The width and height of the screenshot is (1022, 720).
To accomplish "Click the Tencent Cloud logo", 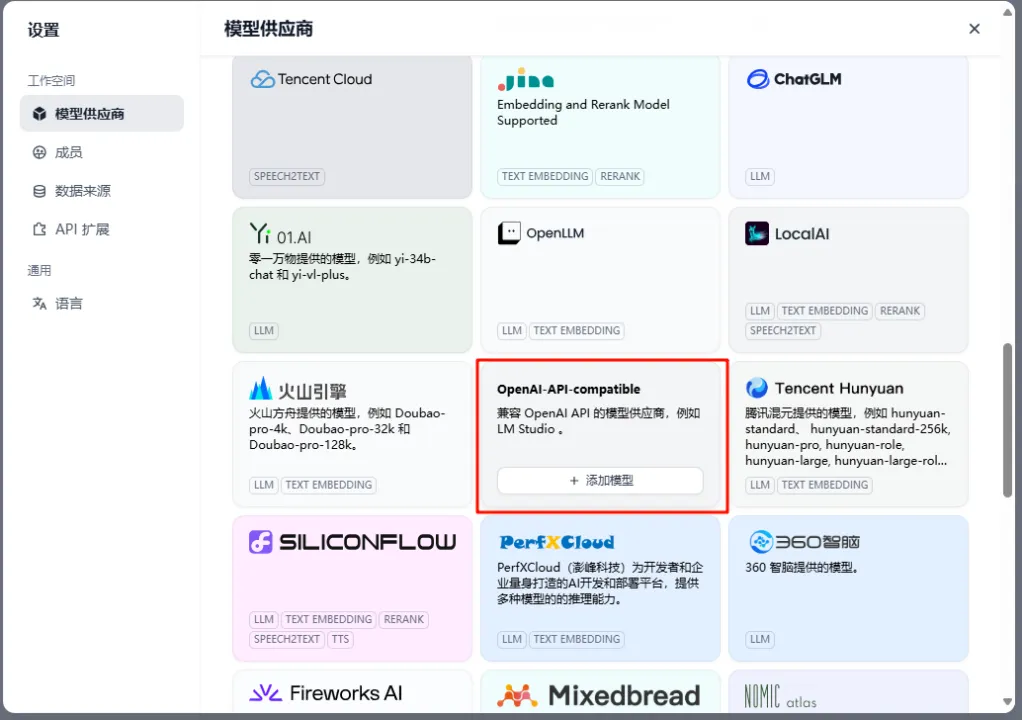I will tap(311, 79).
